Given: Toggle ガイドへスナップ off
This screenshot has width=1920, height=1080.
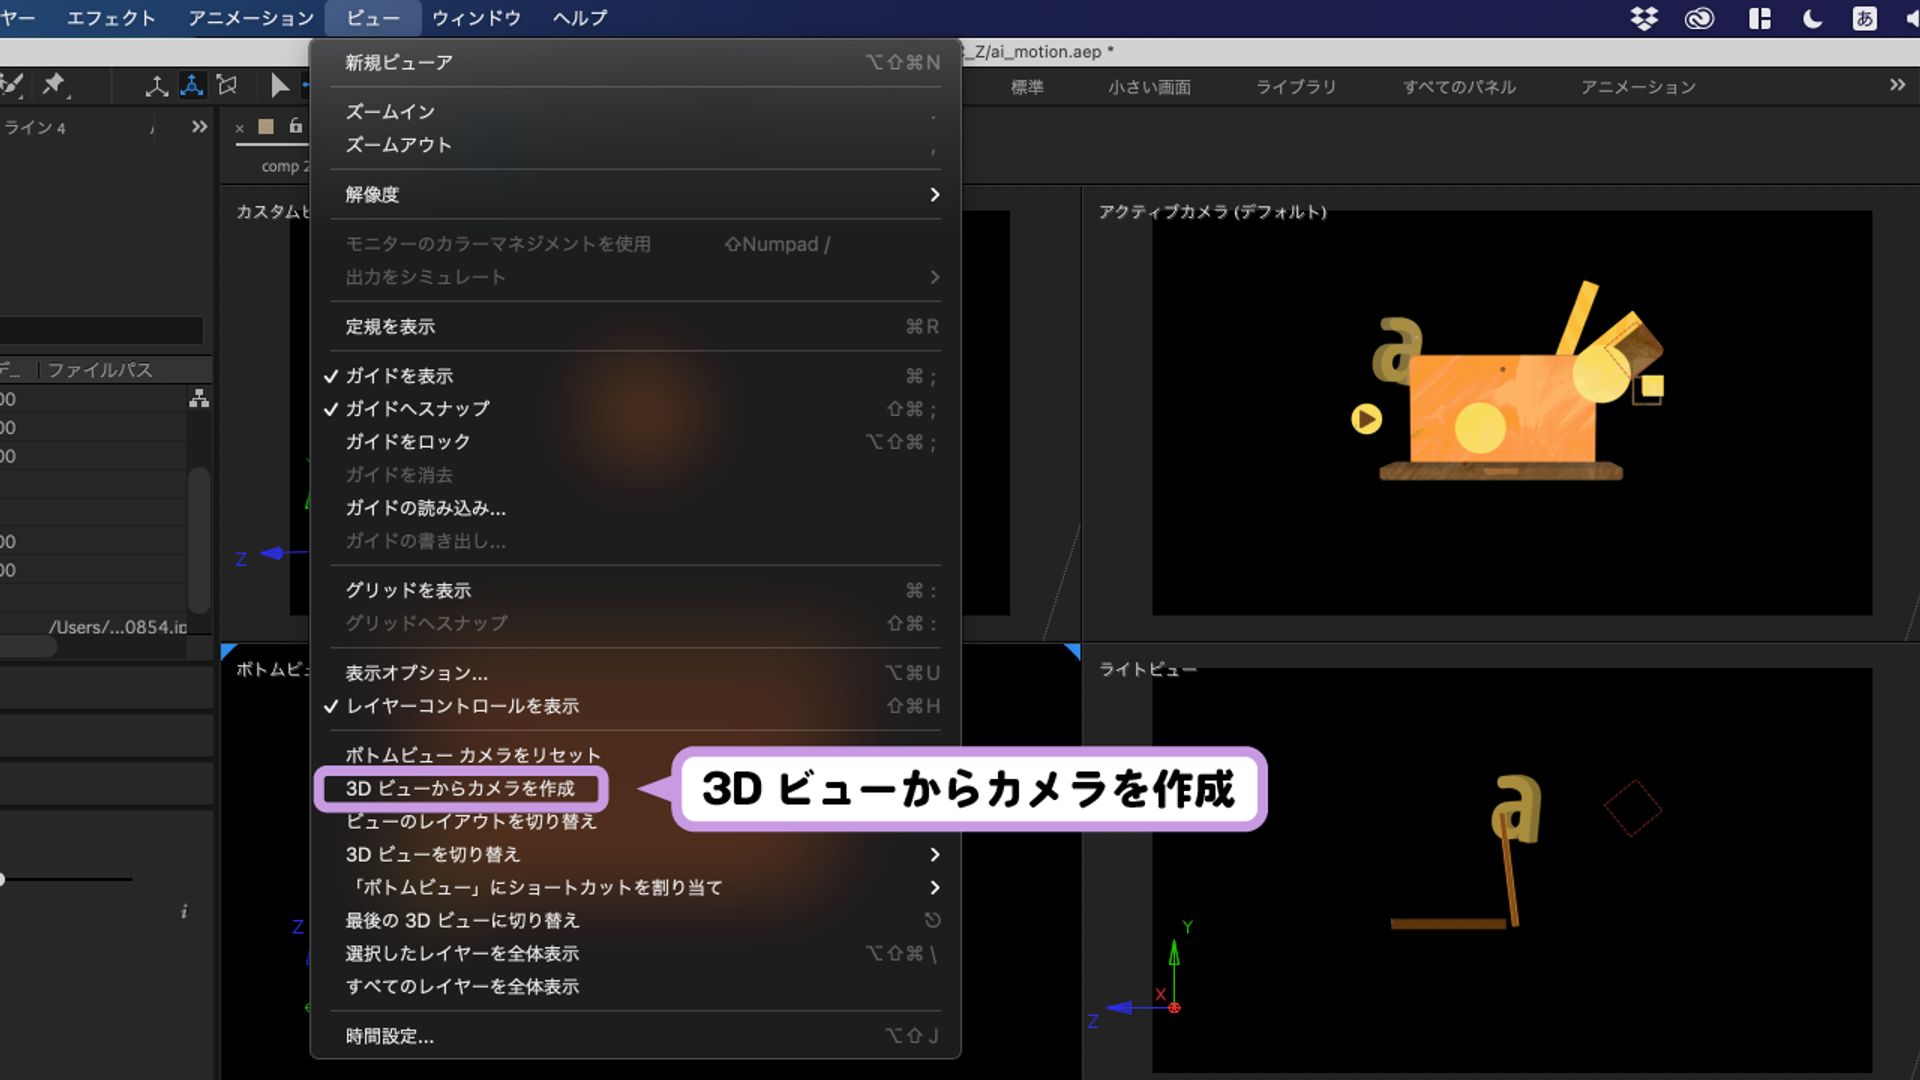Looking at the screenshot, I should (417, 408).
